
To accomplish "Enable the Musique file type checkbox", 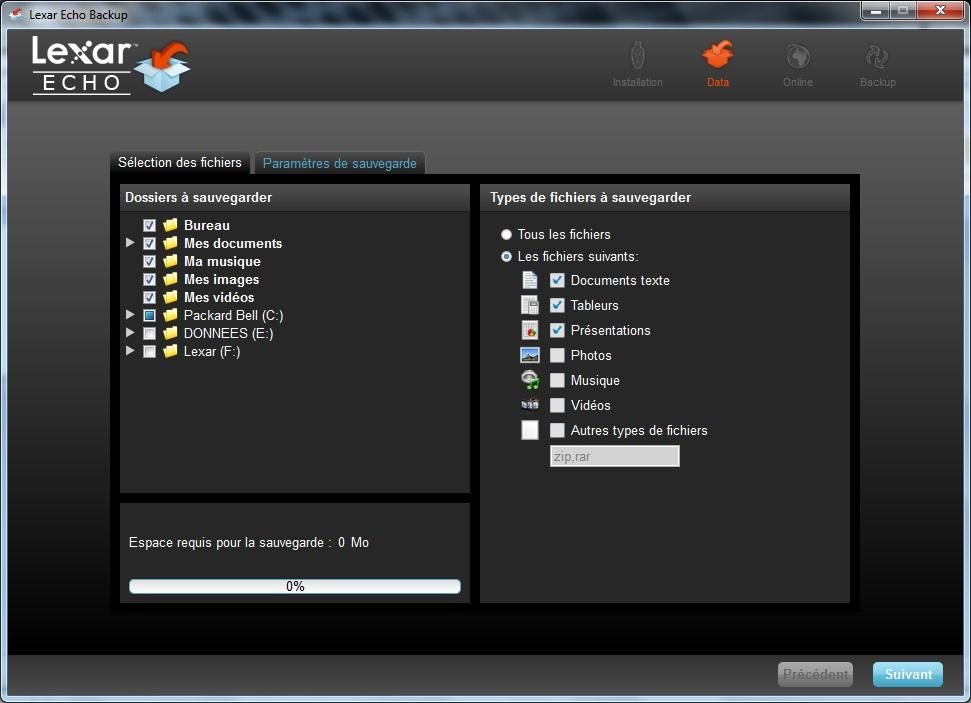I will click(x=557, y=380).
